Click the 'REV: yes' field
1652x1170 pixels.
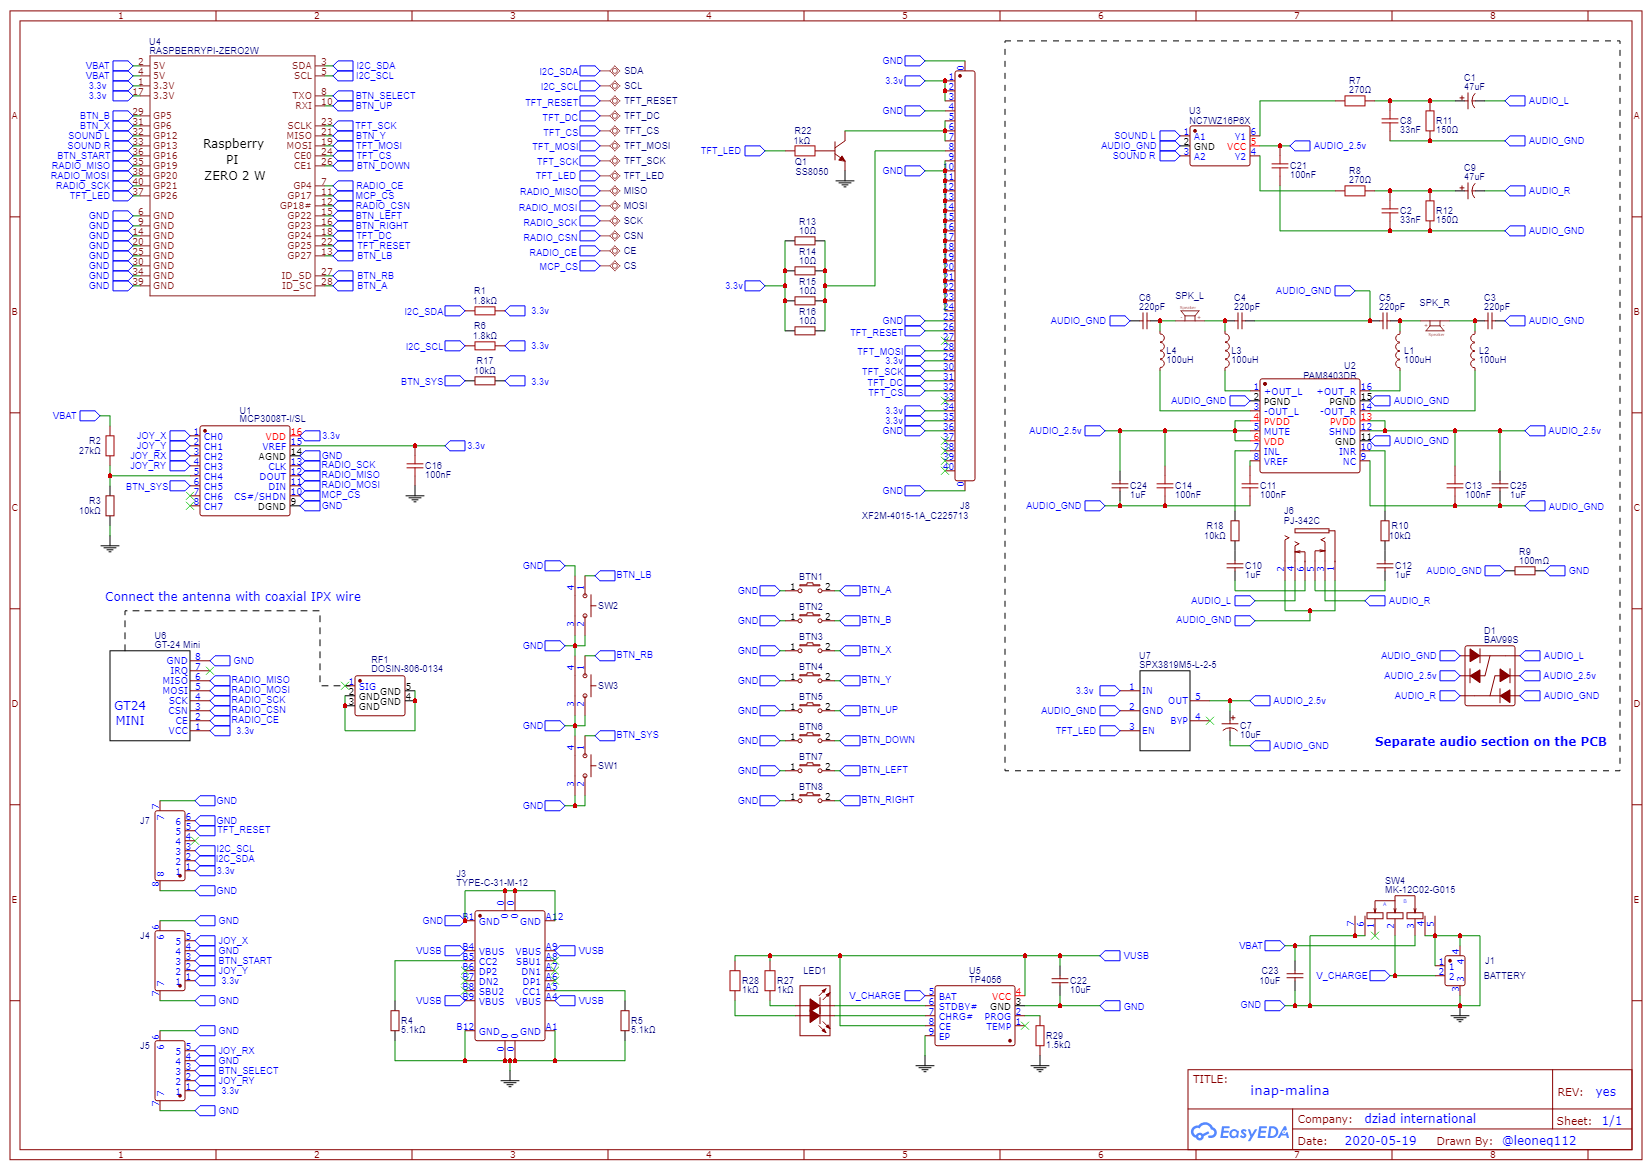pyautogui.click(x=1586, y=1092)
